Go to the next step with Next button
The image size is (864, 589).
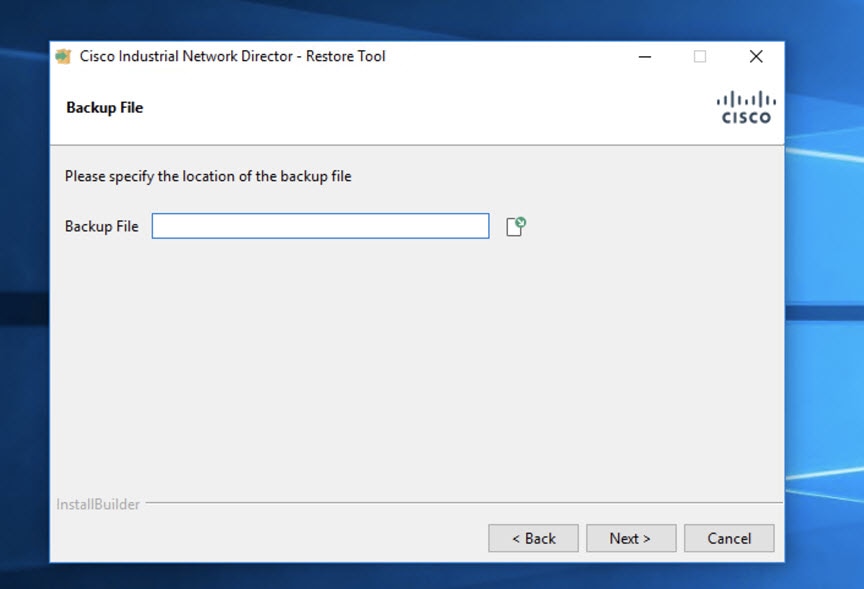click(631, 538)
